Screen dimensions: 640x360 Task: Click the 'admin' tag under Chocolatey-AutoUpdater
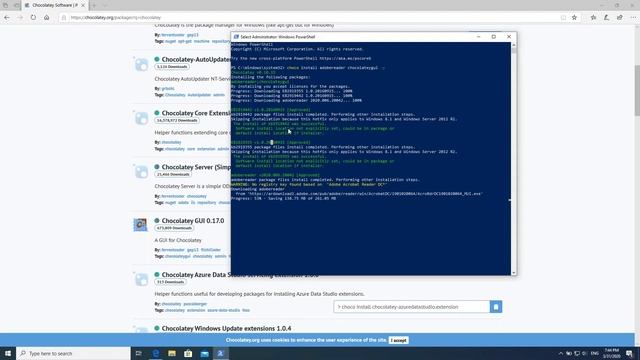[219, 95]
